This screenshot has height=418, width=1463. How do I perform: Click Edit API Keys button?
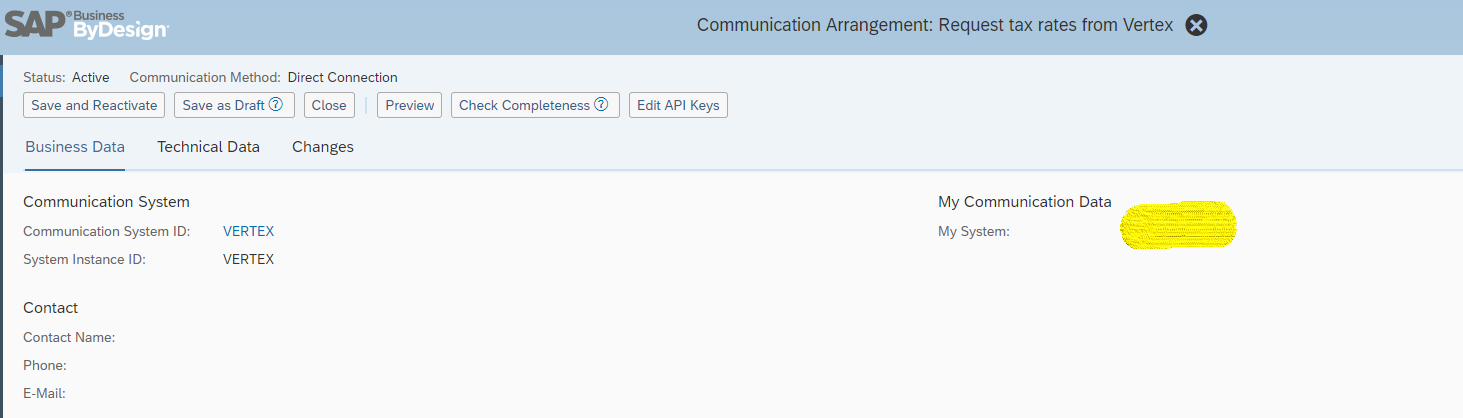click(678, 105)
